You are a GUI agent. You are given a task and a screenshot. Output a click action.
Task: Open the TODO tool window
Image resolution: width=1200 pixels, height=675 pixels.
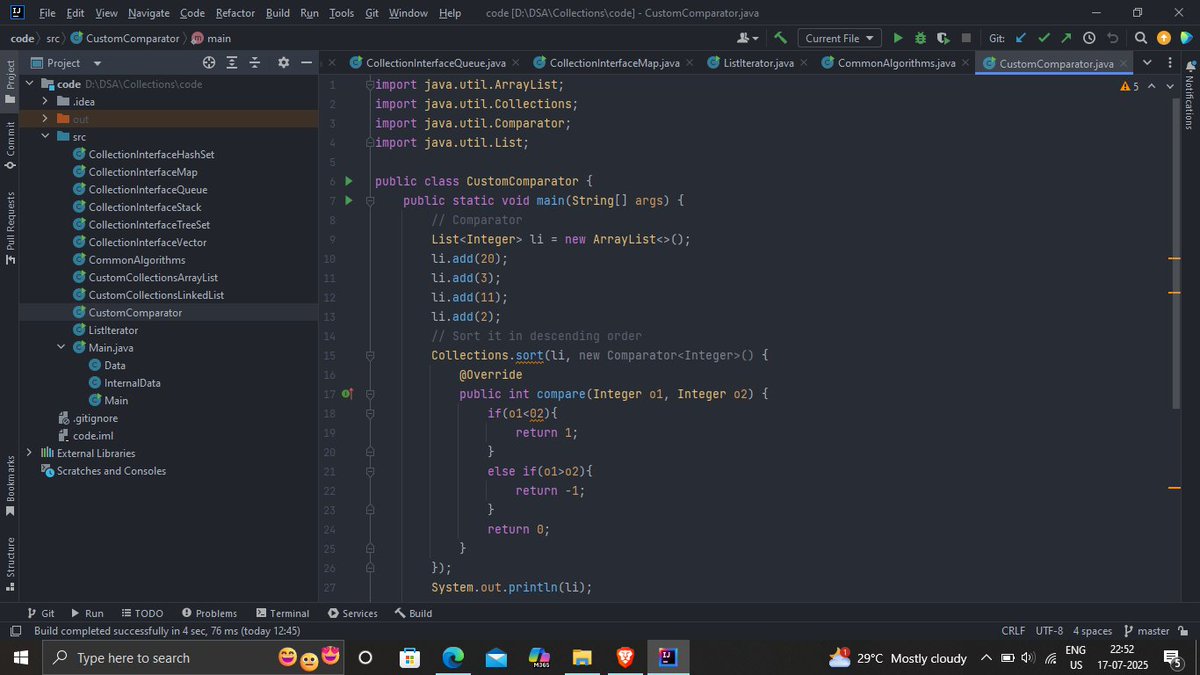tap(142, 613)
